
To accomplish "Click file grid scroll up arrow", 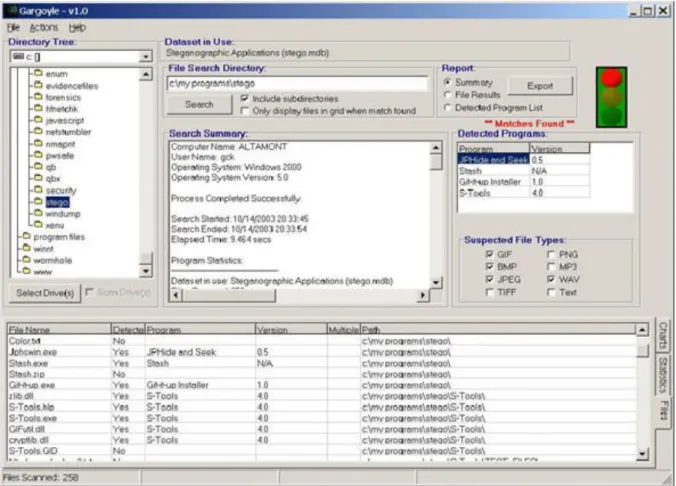I will tap(642, 330).
